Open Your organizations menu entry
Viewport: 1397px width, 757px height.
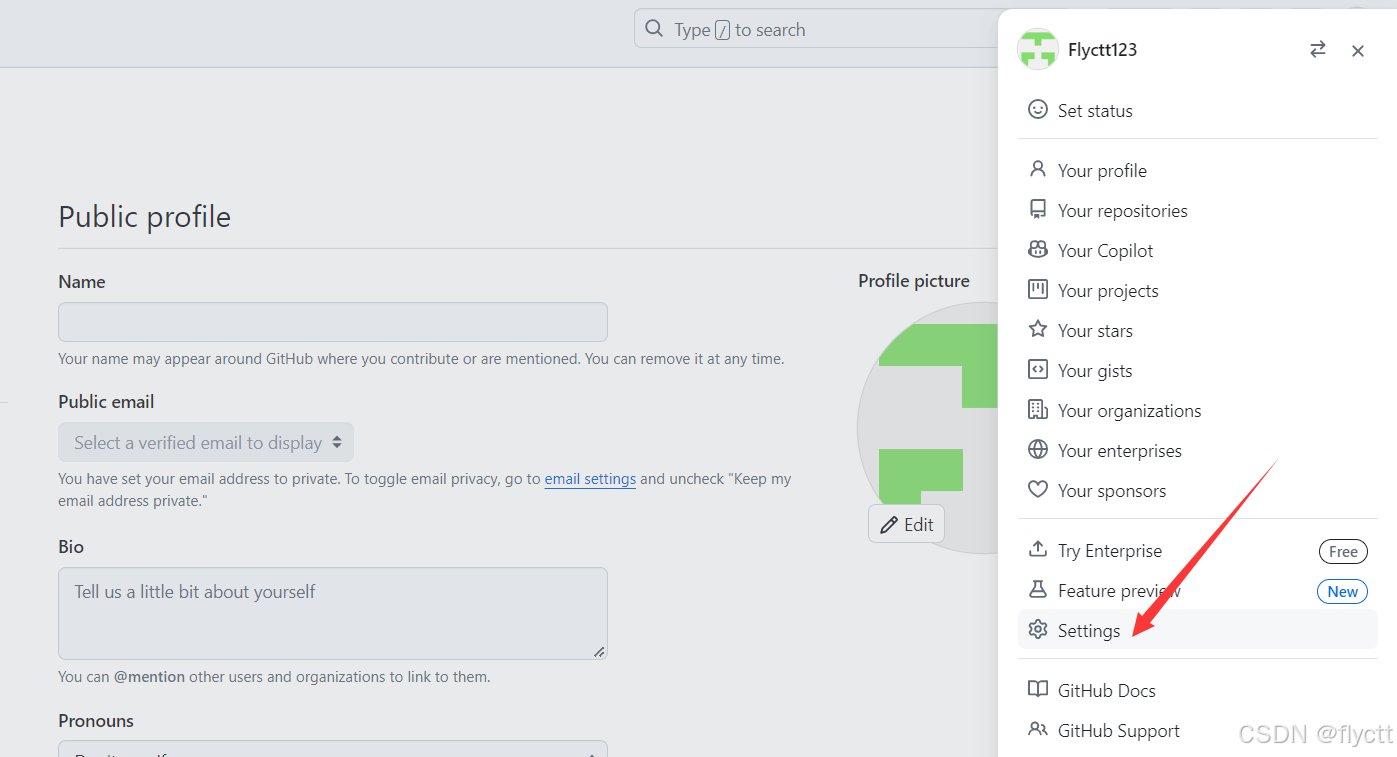click(x=1198, y=410)
